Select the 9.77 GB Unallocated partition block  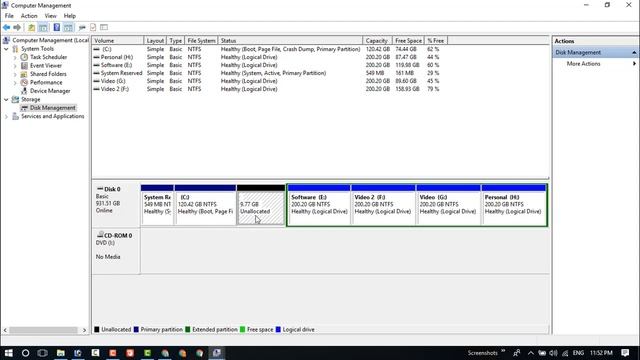tap(261, 205)
